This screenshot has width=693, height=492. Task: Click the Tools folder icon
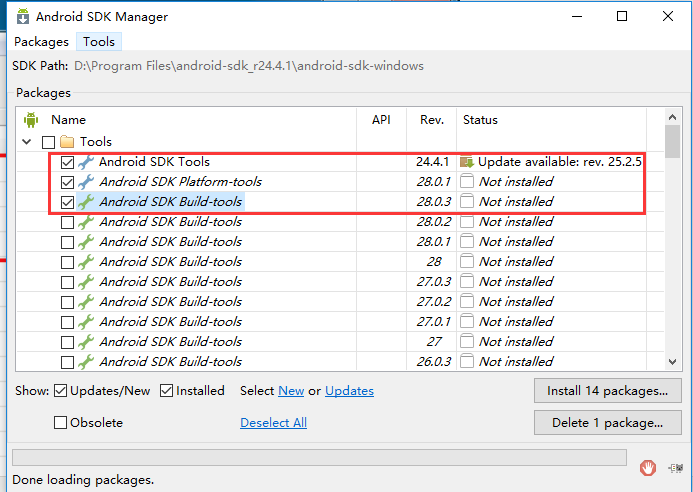(67, 142)
